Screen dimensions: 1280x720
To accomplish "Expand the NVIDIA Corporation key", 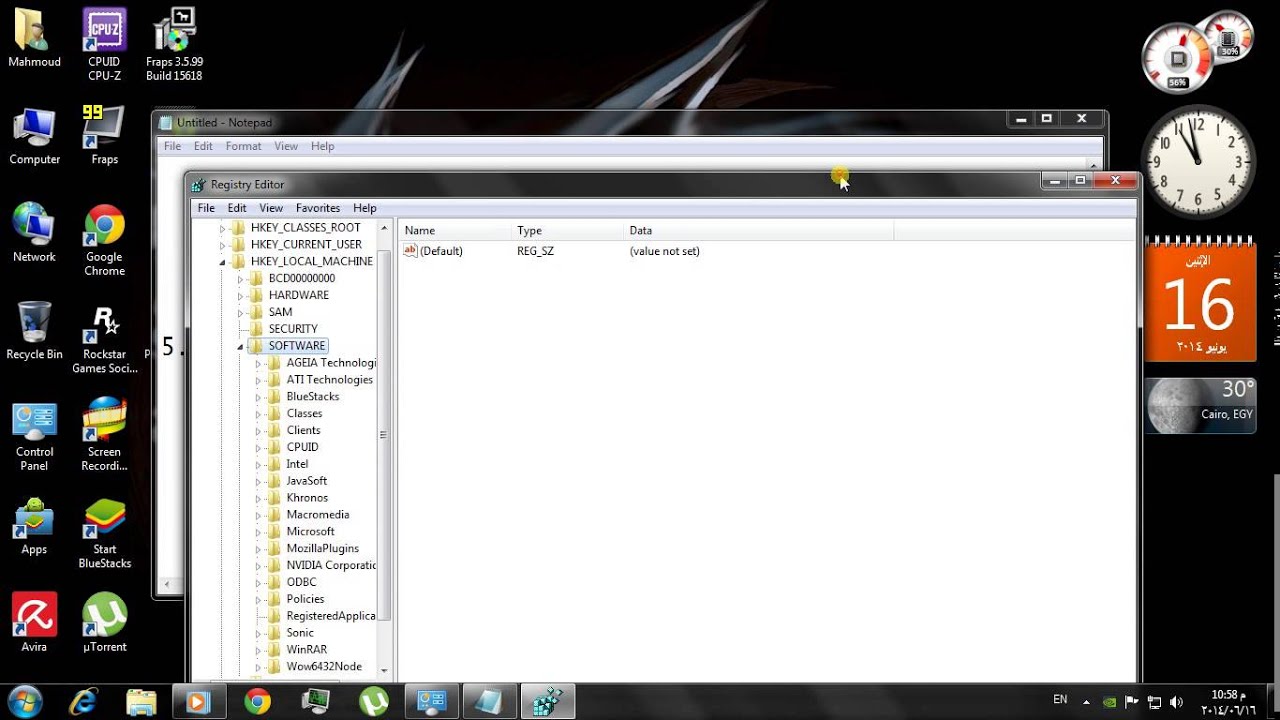I will point(259,565).
